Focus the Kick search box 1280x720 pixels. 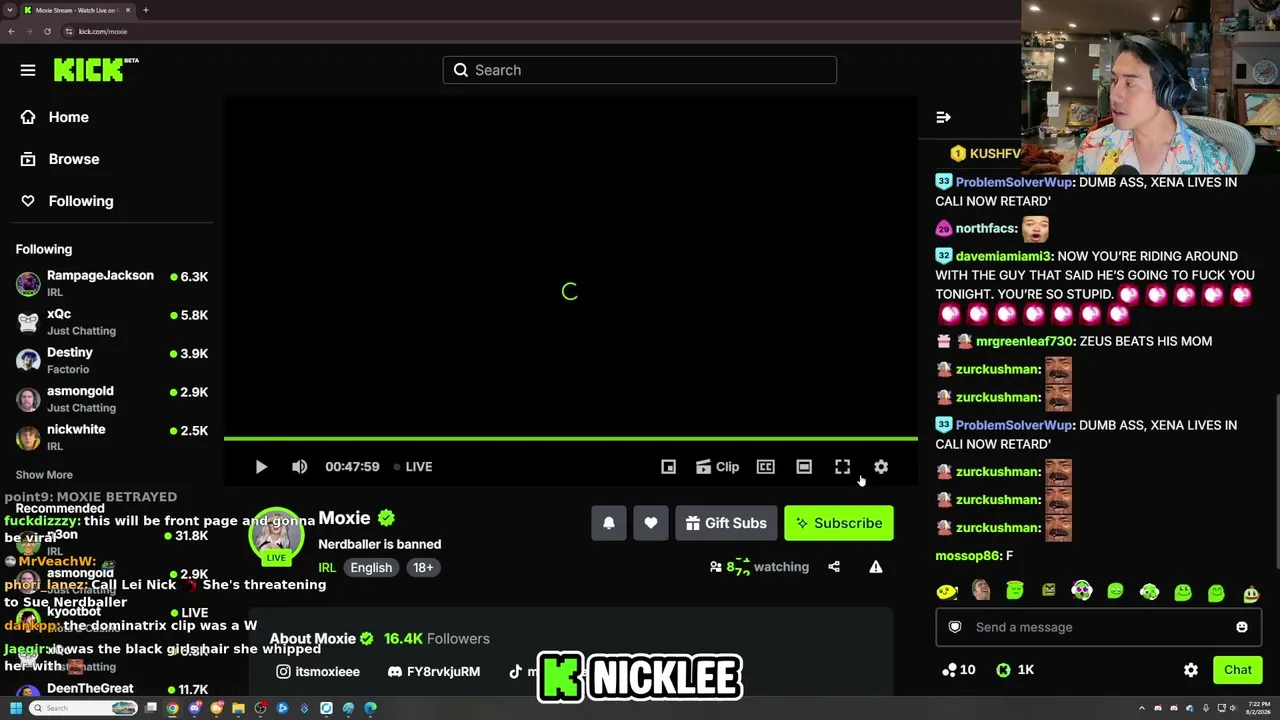[640, 70]
